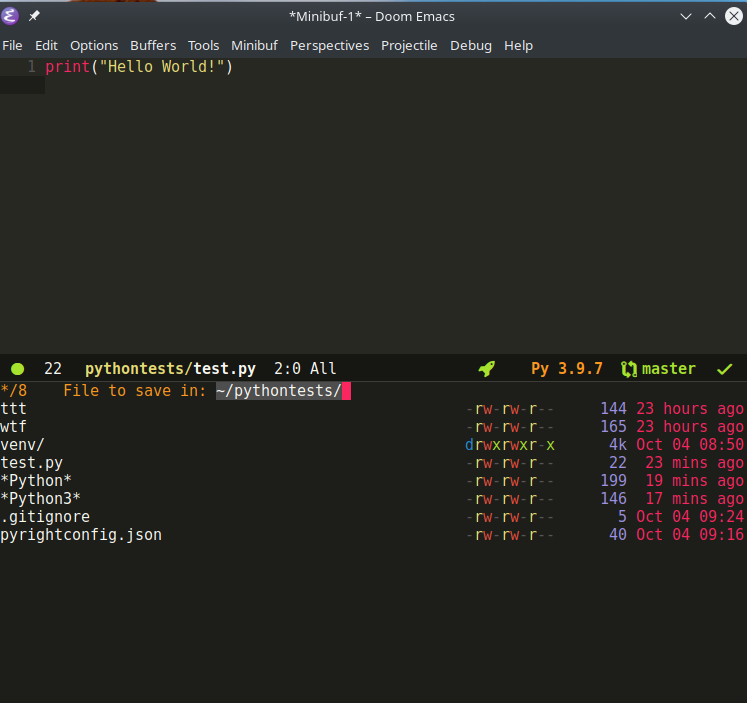The image size is (747, 703).
Task: Open the Edit menu
Action: 46,46
